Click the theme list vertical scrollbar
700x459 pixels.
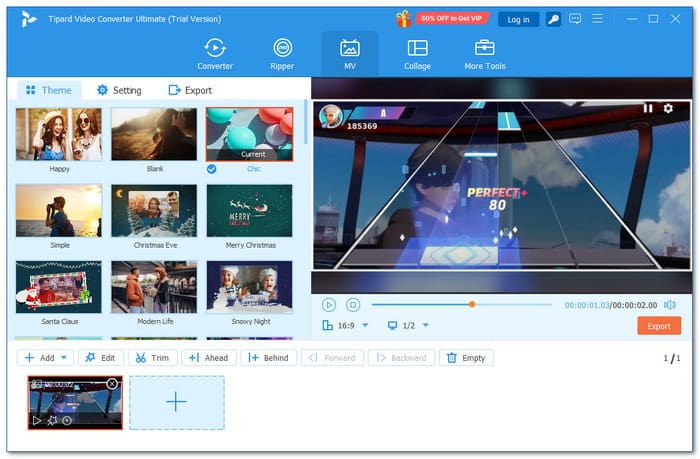[x=306, y=122]
